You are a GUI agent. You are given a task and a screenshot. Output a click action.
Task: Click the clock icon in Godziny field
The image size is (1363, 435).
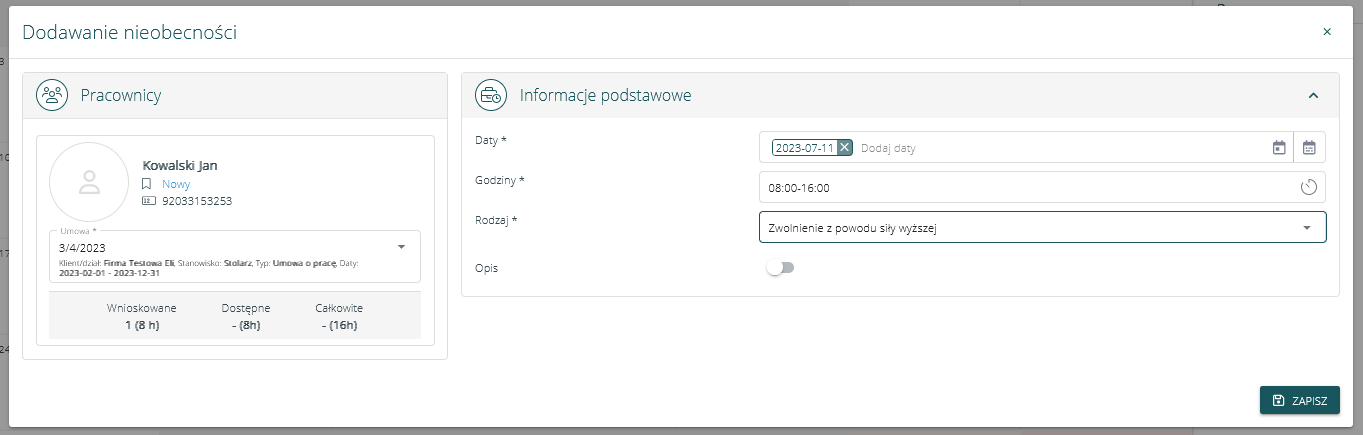point(1308,187)
